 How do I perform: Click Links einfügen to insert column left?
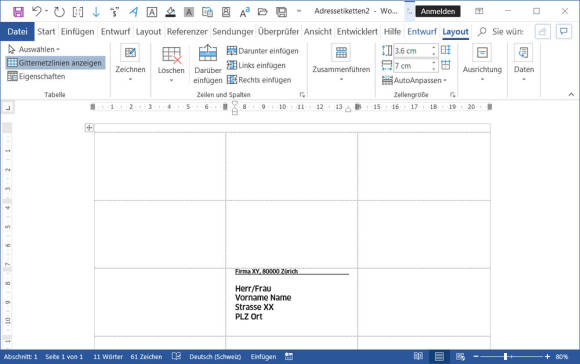coord(256,65)
